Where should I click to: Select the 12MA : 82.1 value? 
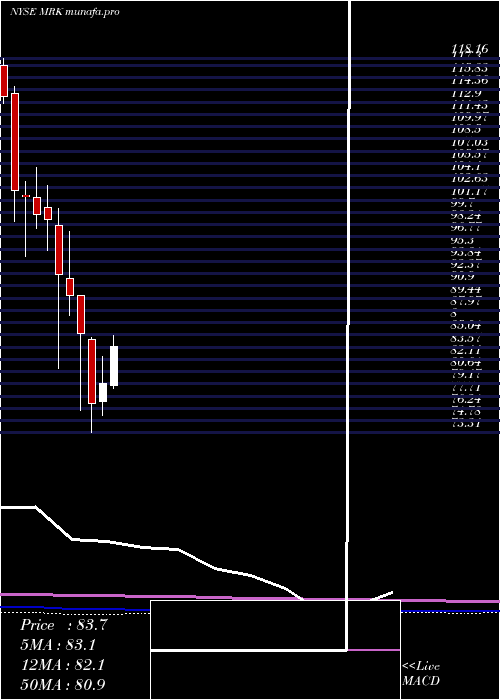[62, 665]
